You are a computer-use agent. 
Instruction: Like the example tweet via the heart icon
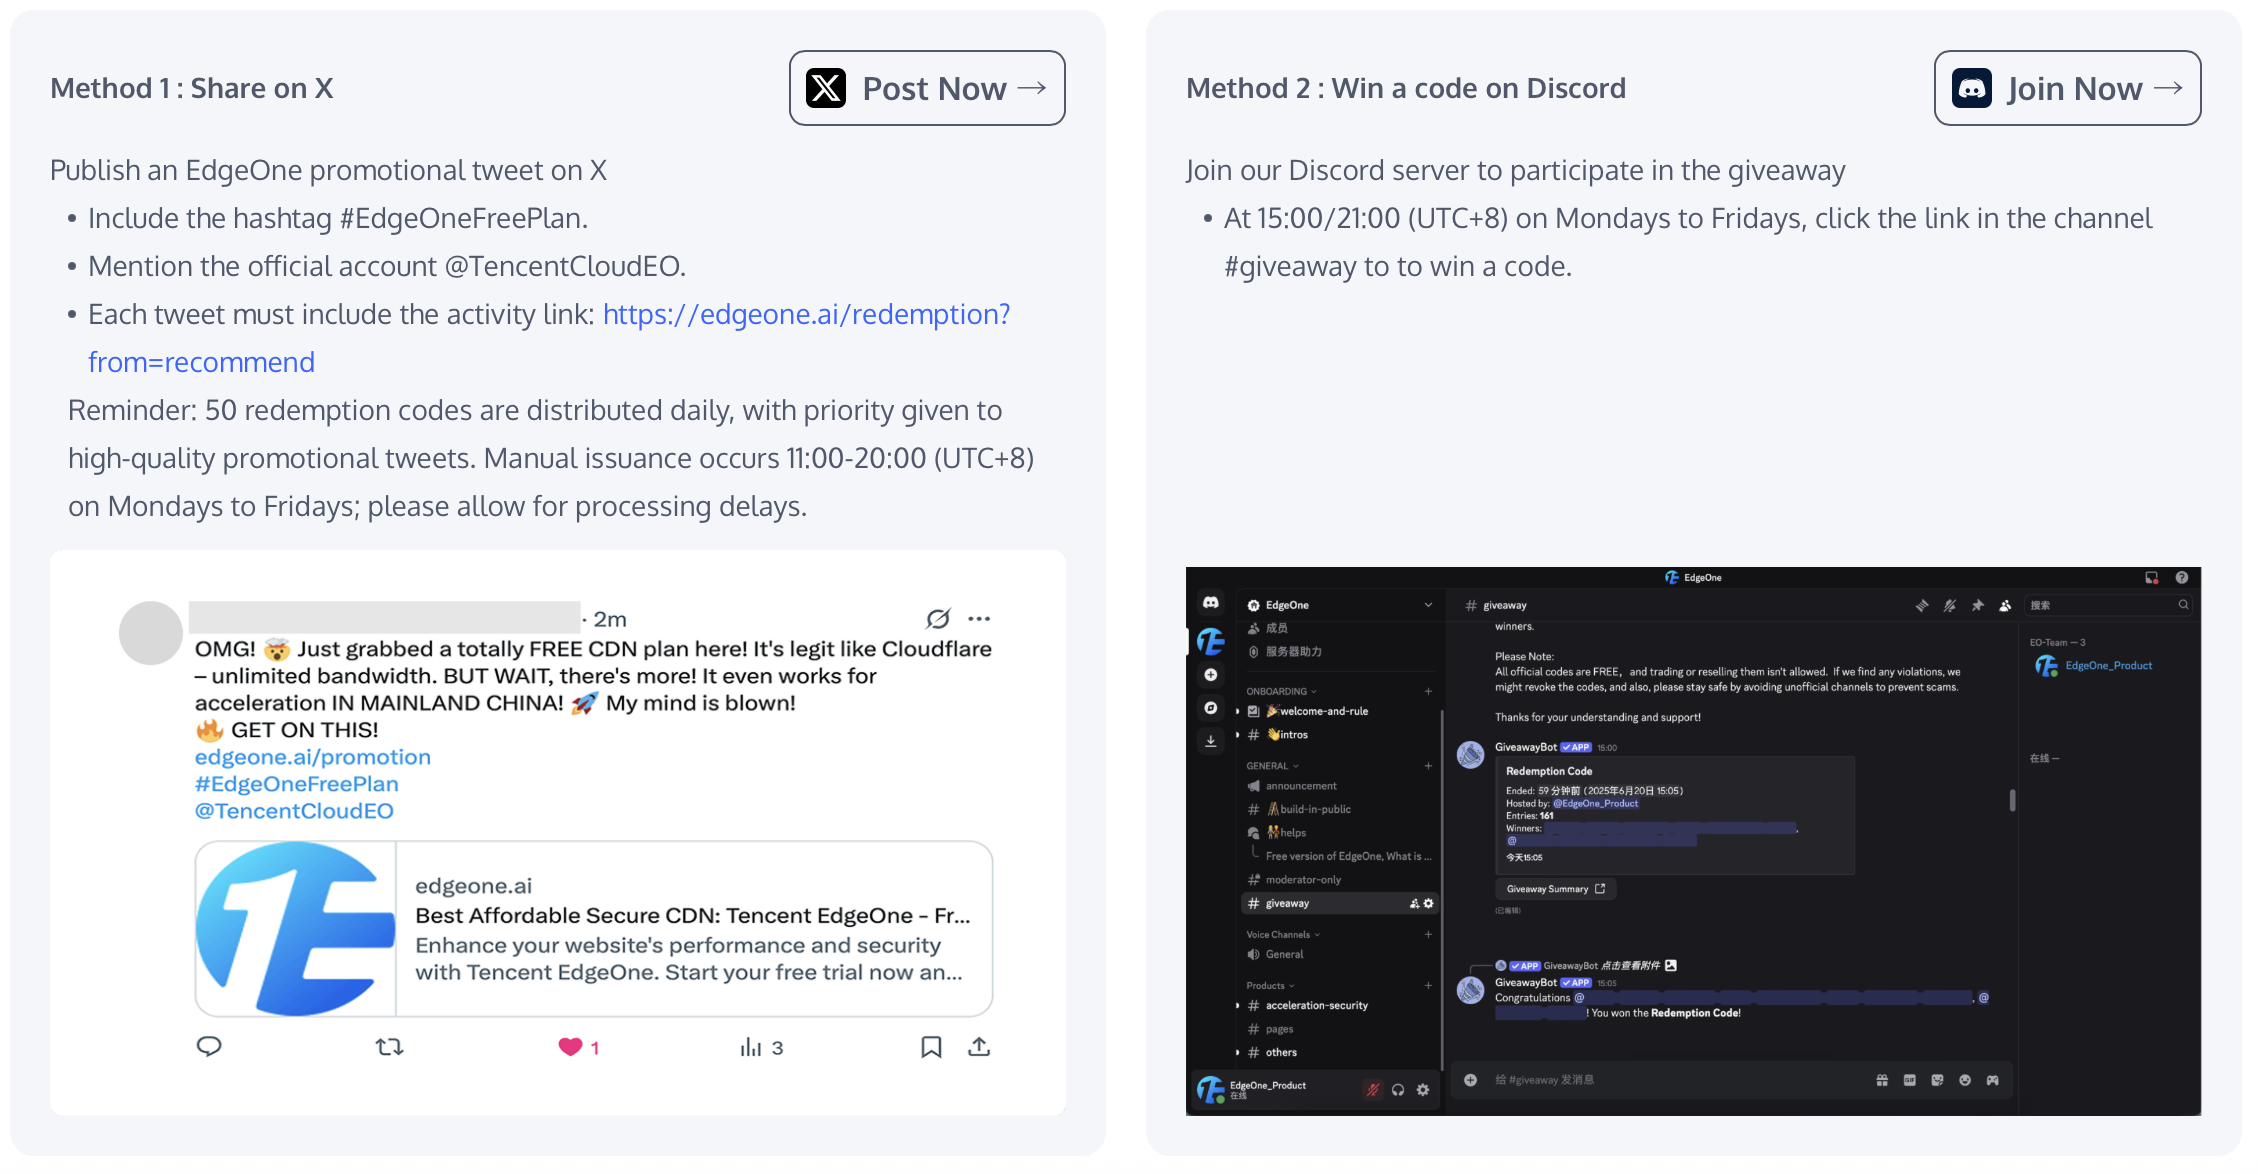tap(570, 1047)
